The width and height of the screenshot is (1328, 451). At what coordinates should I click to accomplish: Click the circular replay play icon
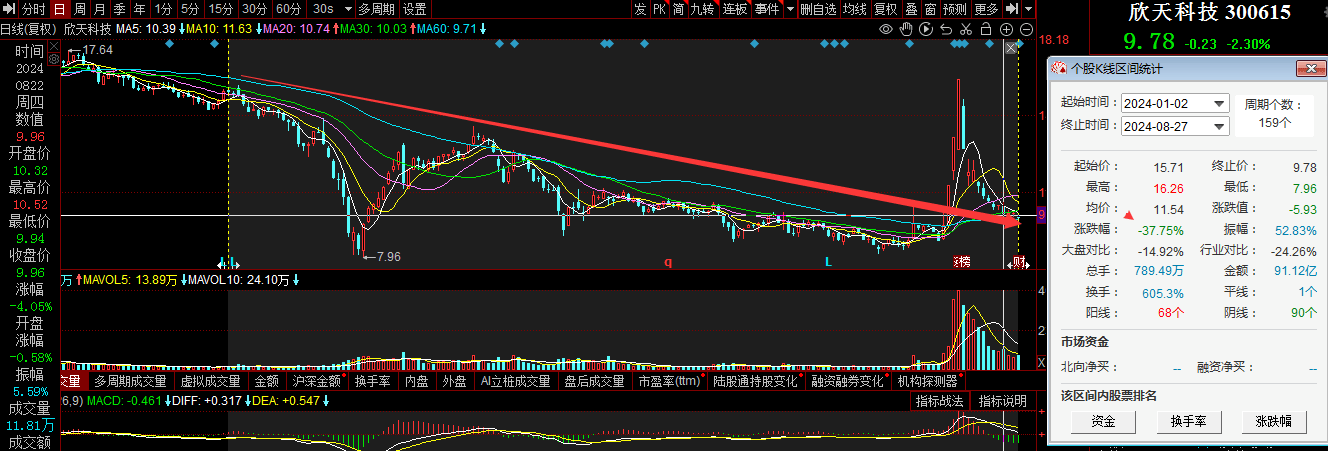[927, 29]
